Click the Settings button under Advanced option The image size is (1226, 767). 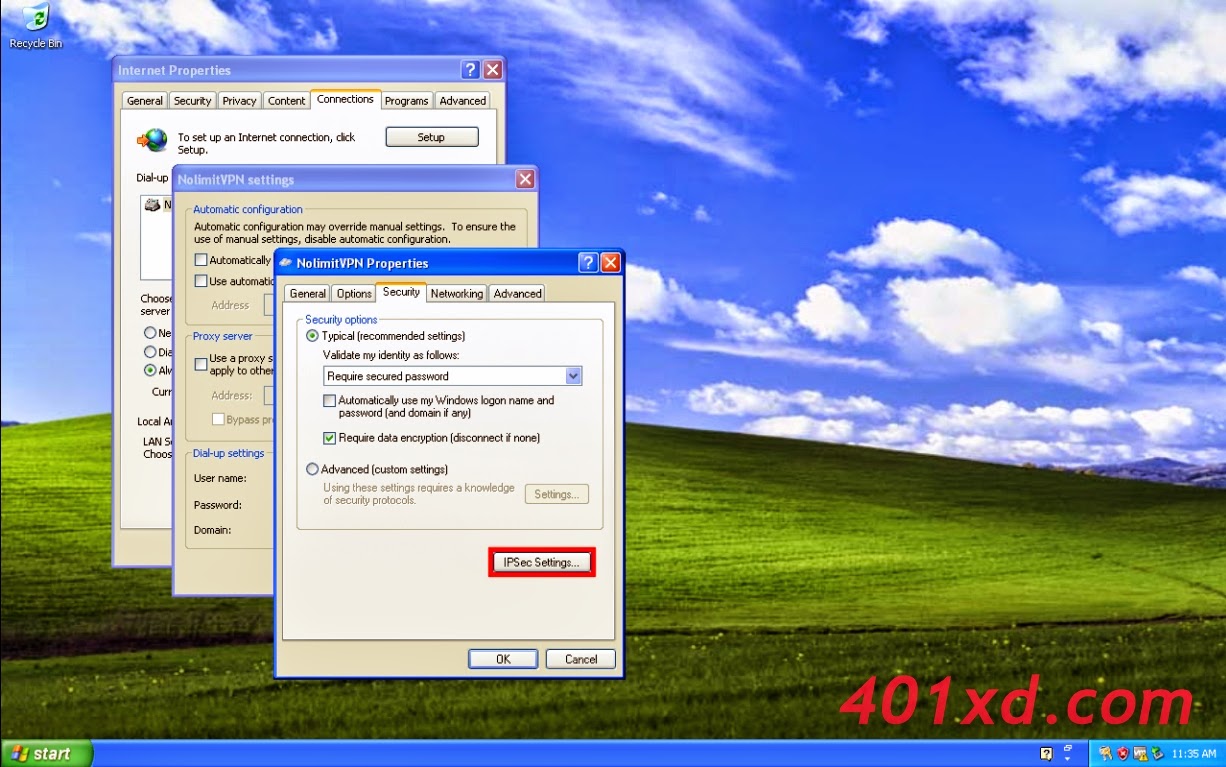[557, 494]
